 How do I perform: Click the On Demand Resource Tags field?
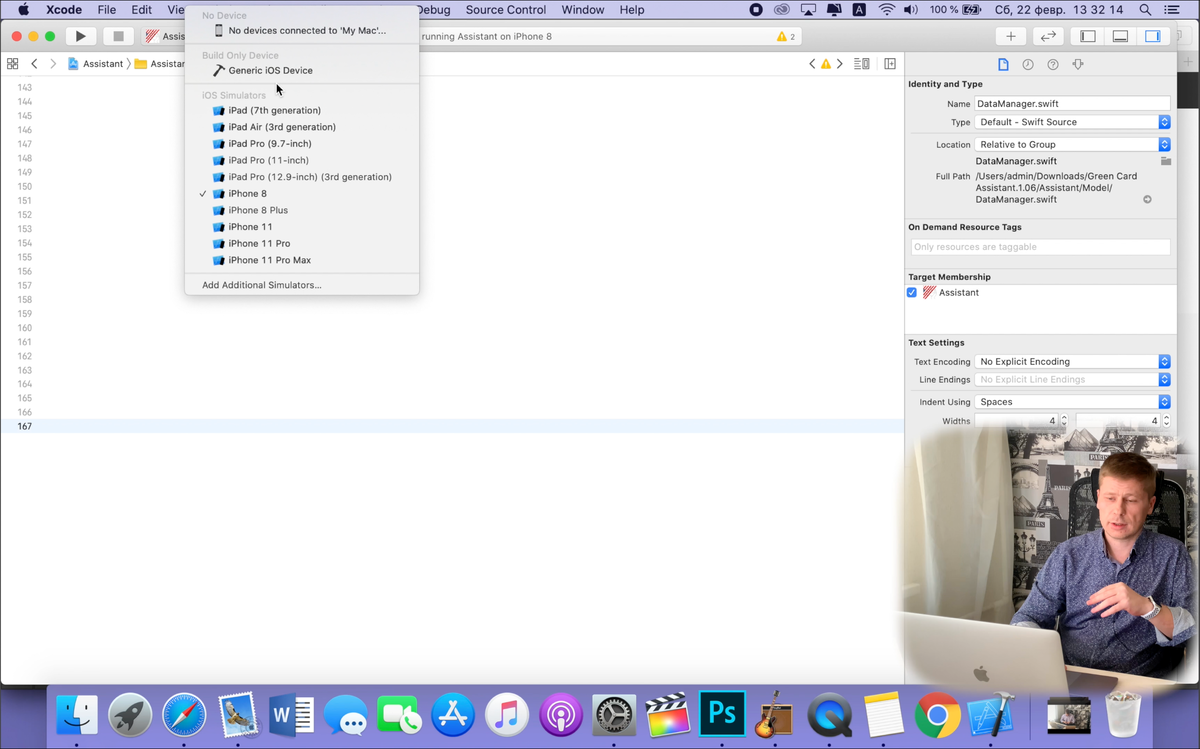pyautogui.click(x=1040, y=247)
